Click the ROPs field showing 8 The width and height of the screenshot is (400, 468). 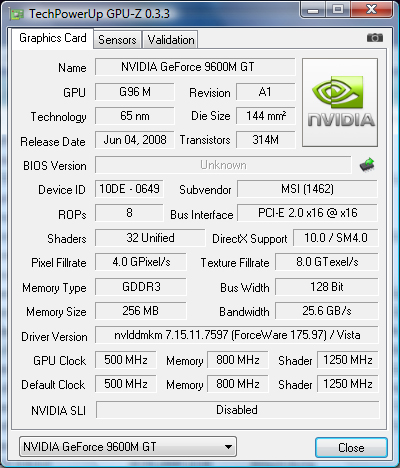click(129, 213)
